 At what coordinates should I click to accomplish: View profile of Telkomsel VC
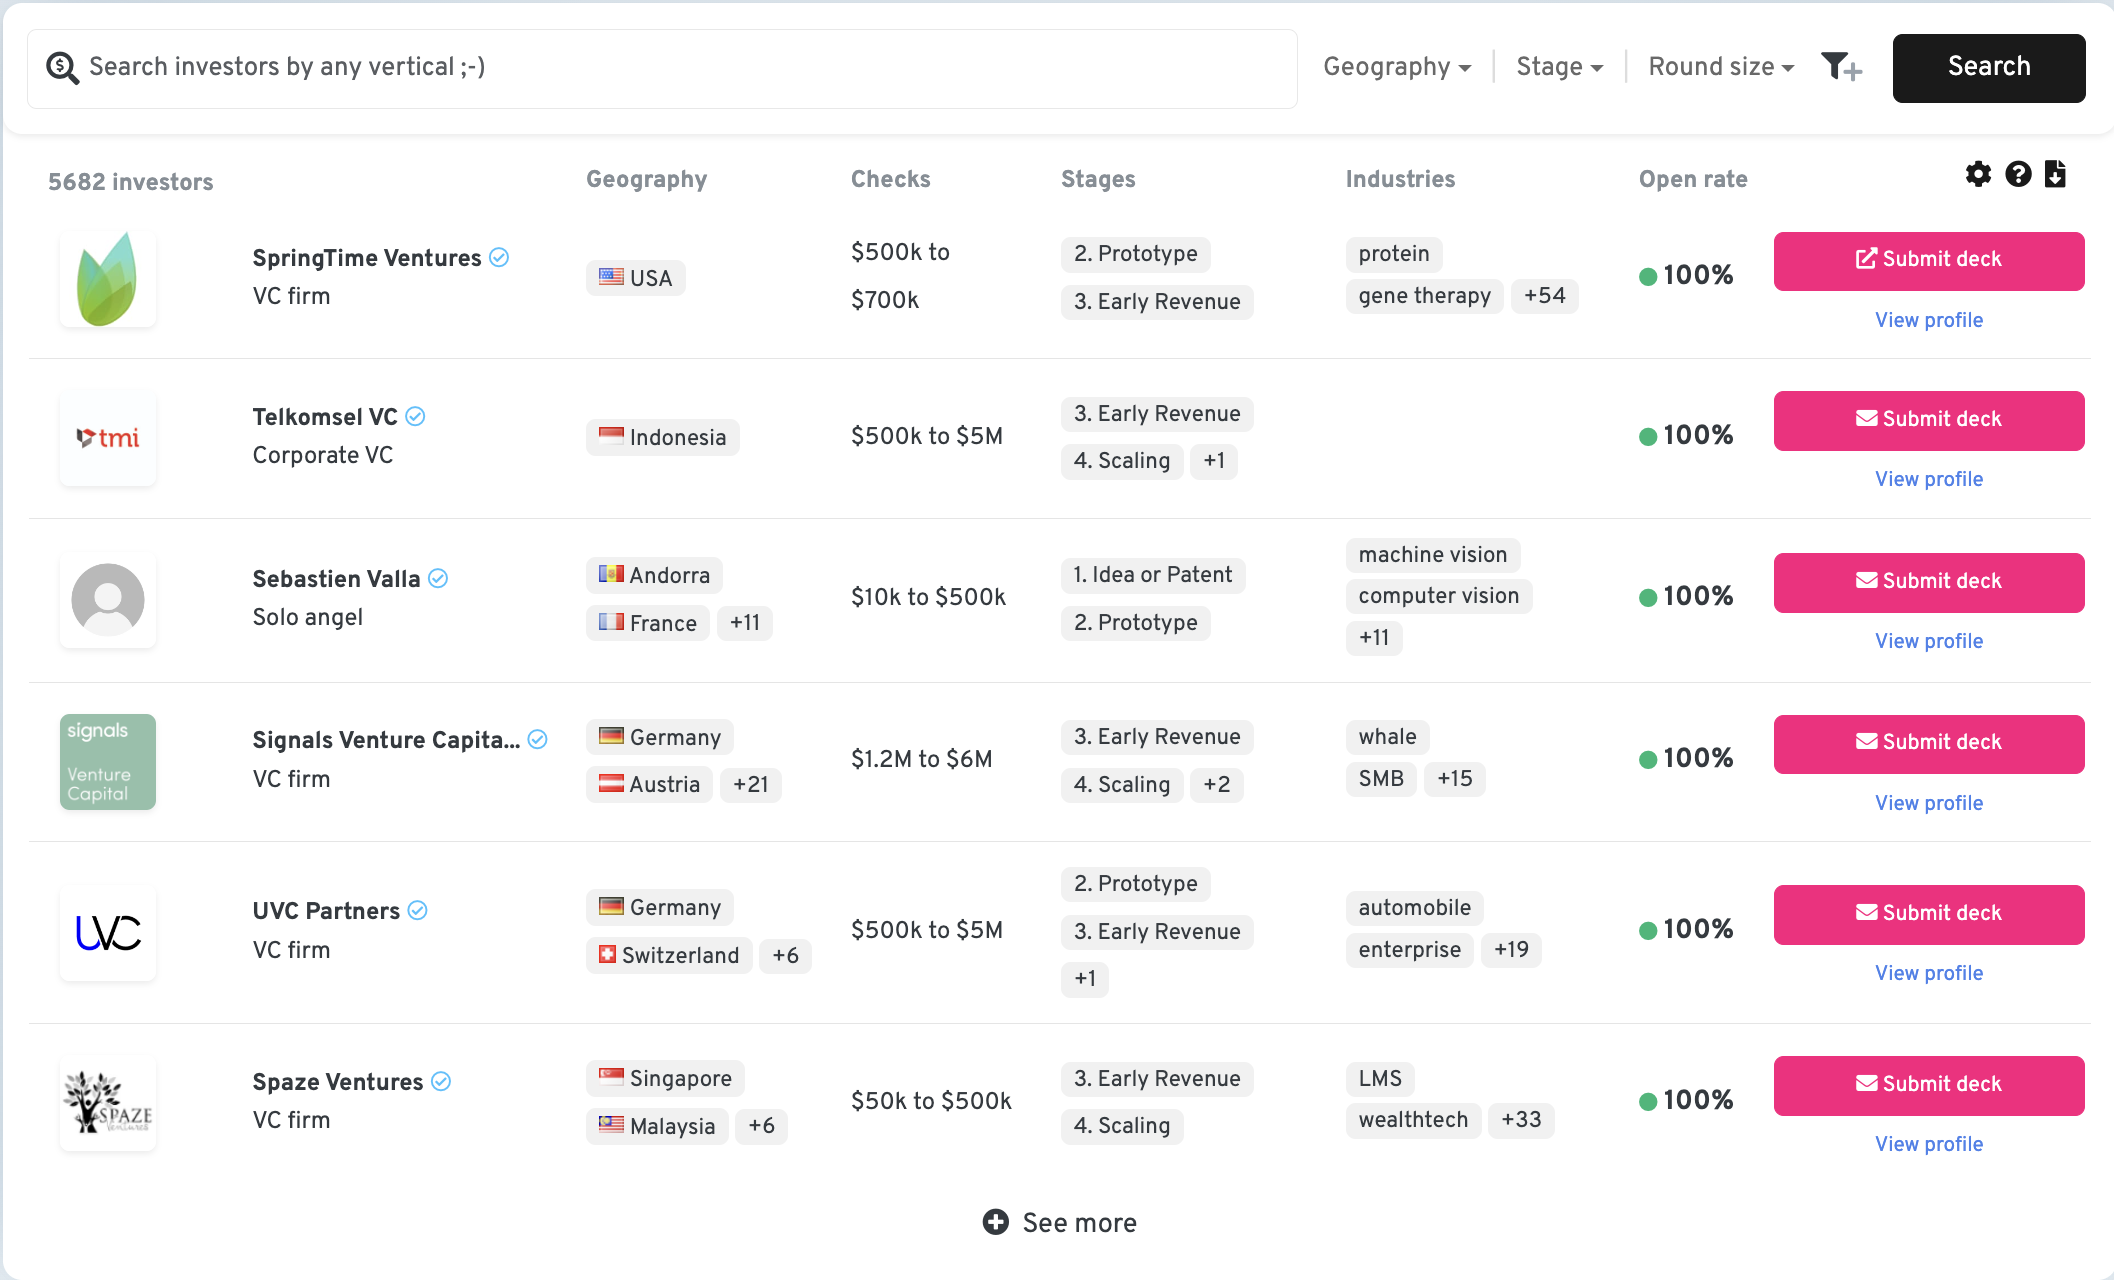tap(1929, 479)
